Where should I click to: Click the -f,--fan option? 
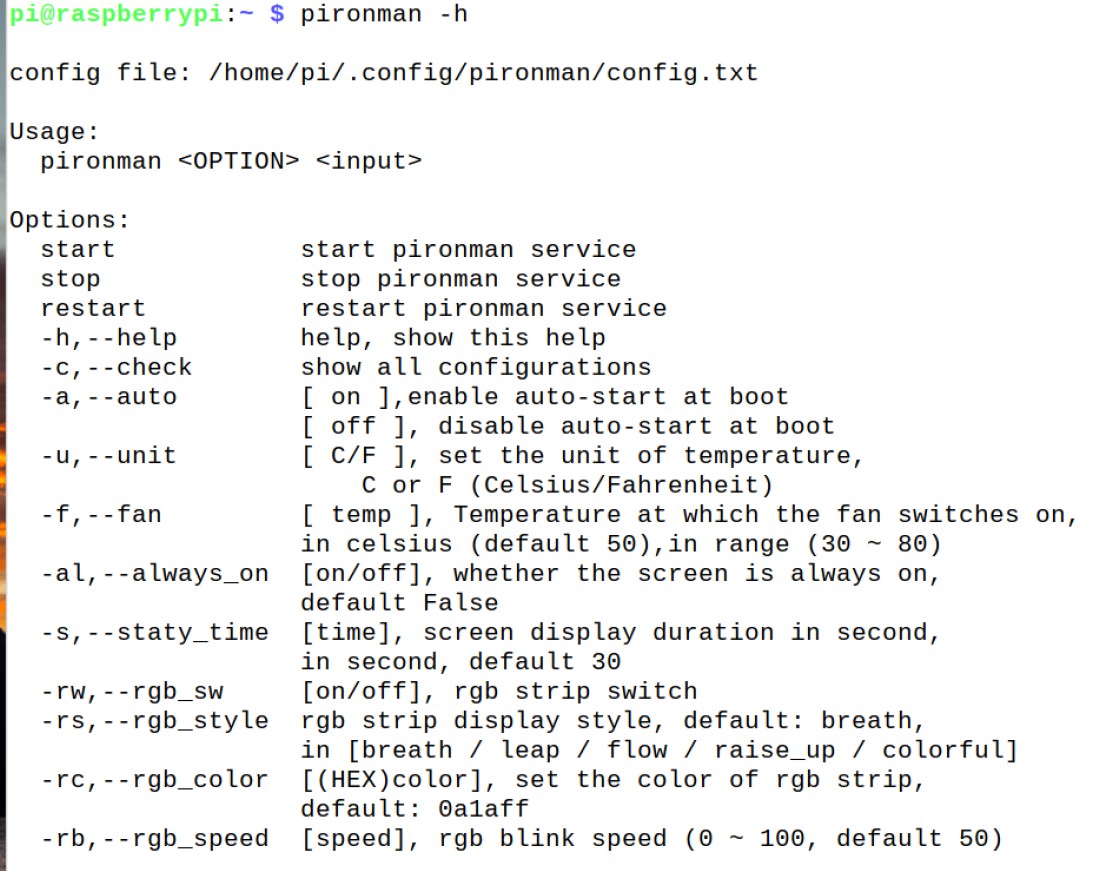pos(101,514)
